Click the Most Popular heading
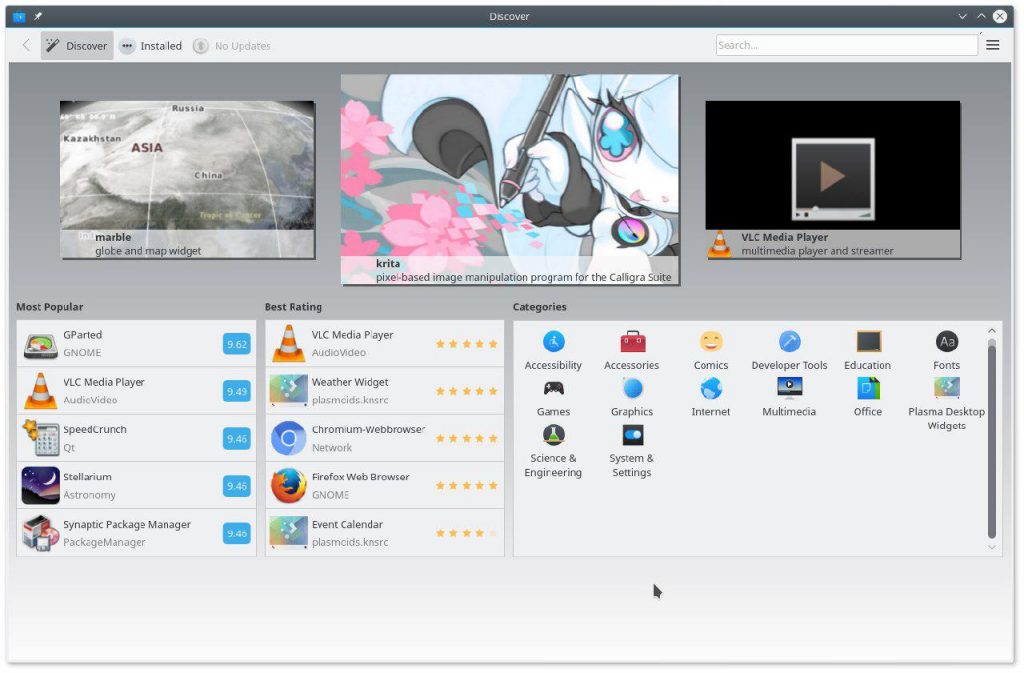 pos(50,307)
